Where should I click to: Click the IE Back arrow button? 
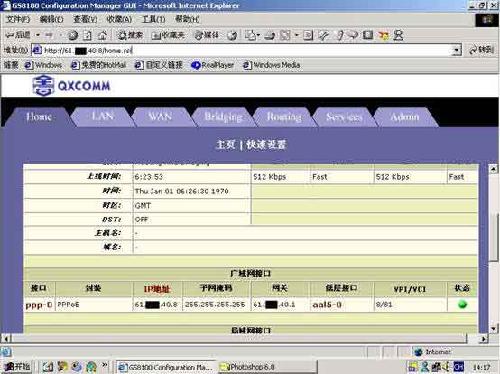coord(18,35)
